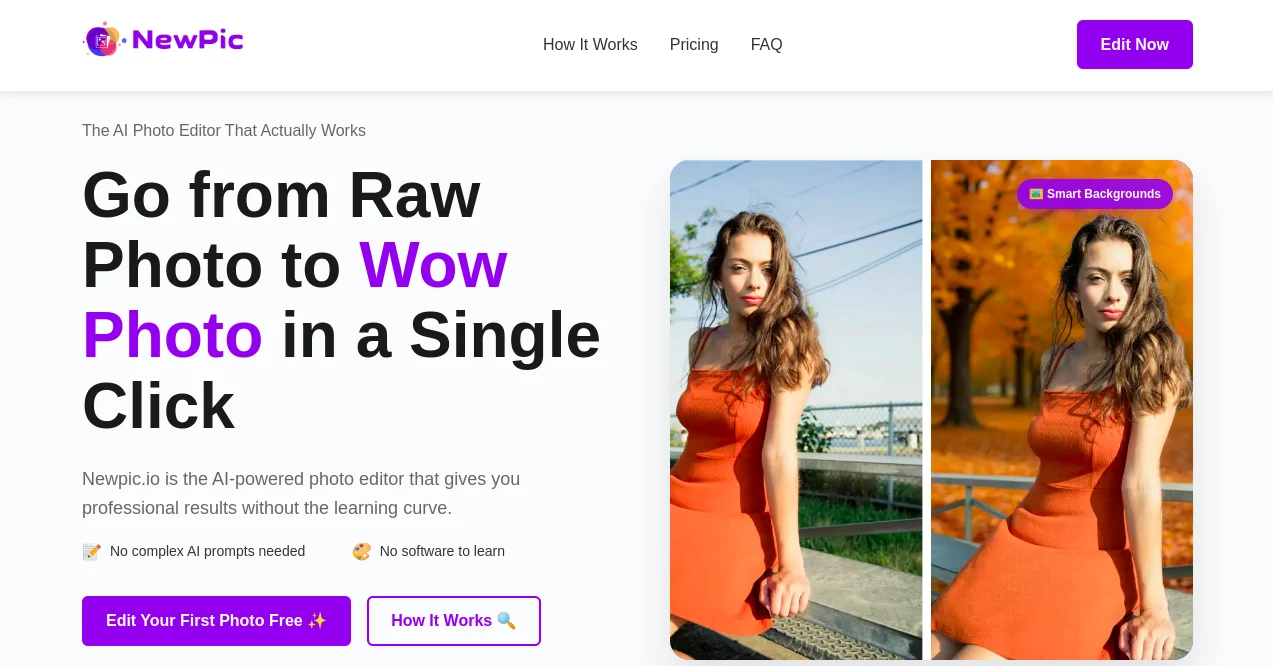Click the original raw photo on the left
This screenshot has width=1273, height=666.
(x=796, y=410)
